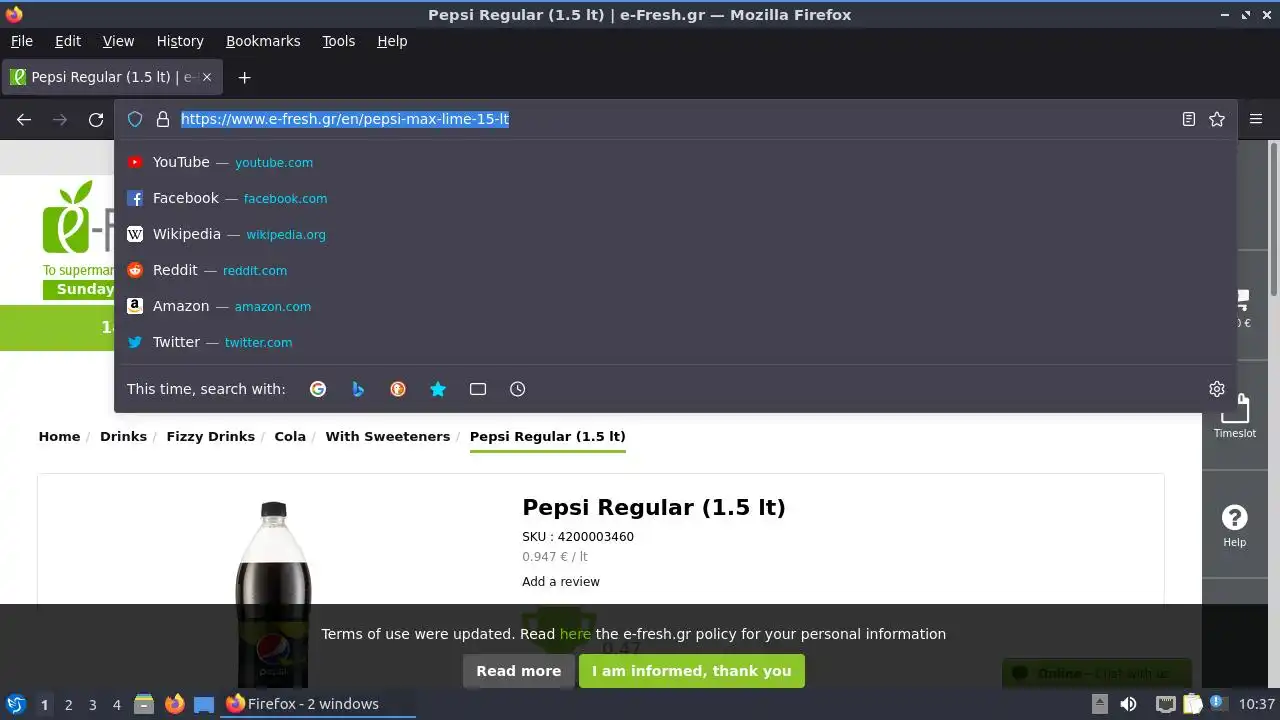
Task: Switch to workspace 4
Action: coord(116,704)
